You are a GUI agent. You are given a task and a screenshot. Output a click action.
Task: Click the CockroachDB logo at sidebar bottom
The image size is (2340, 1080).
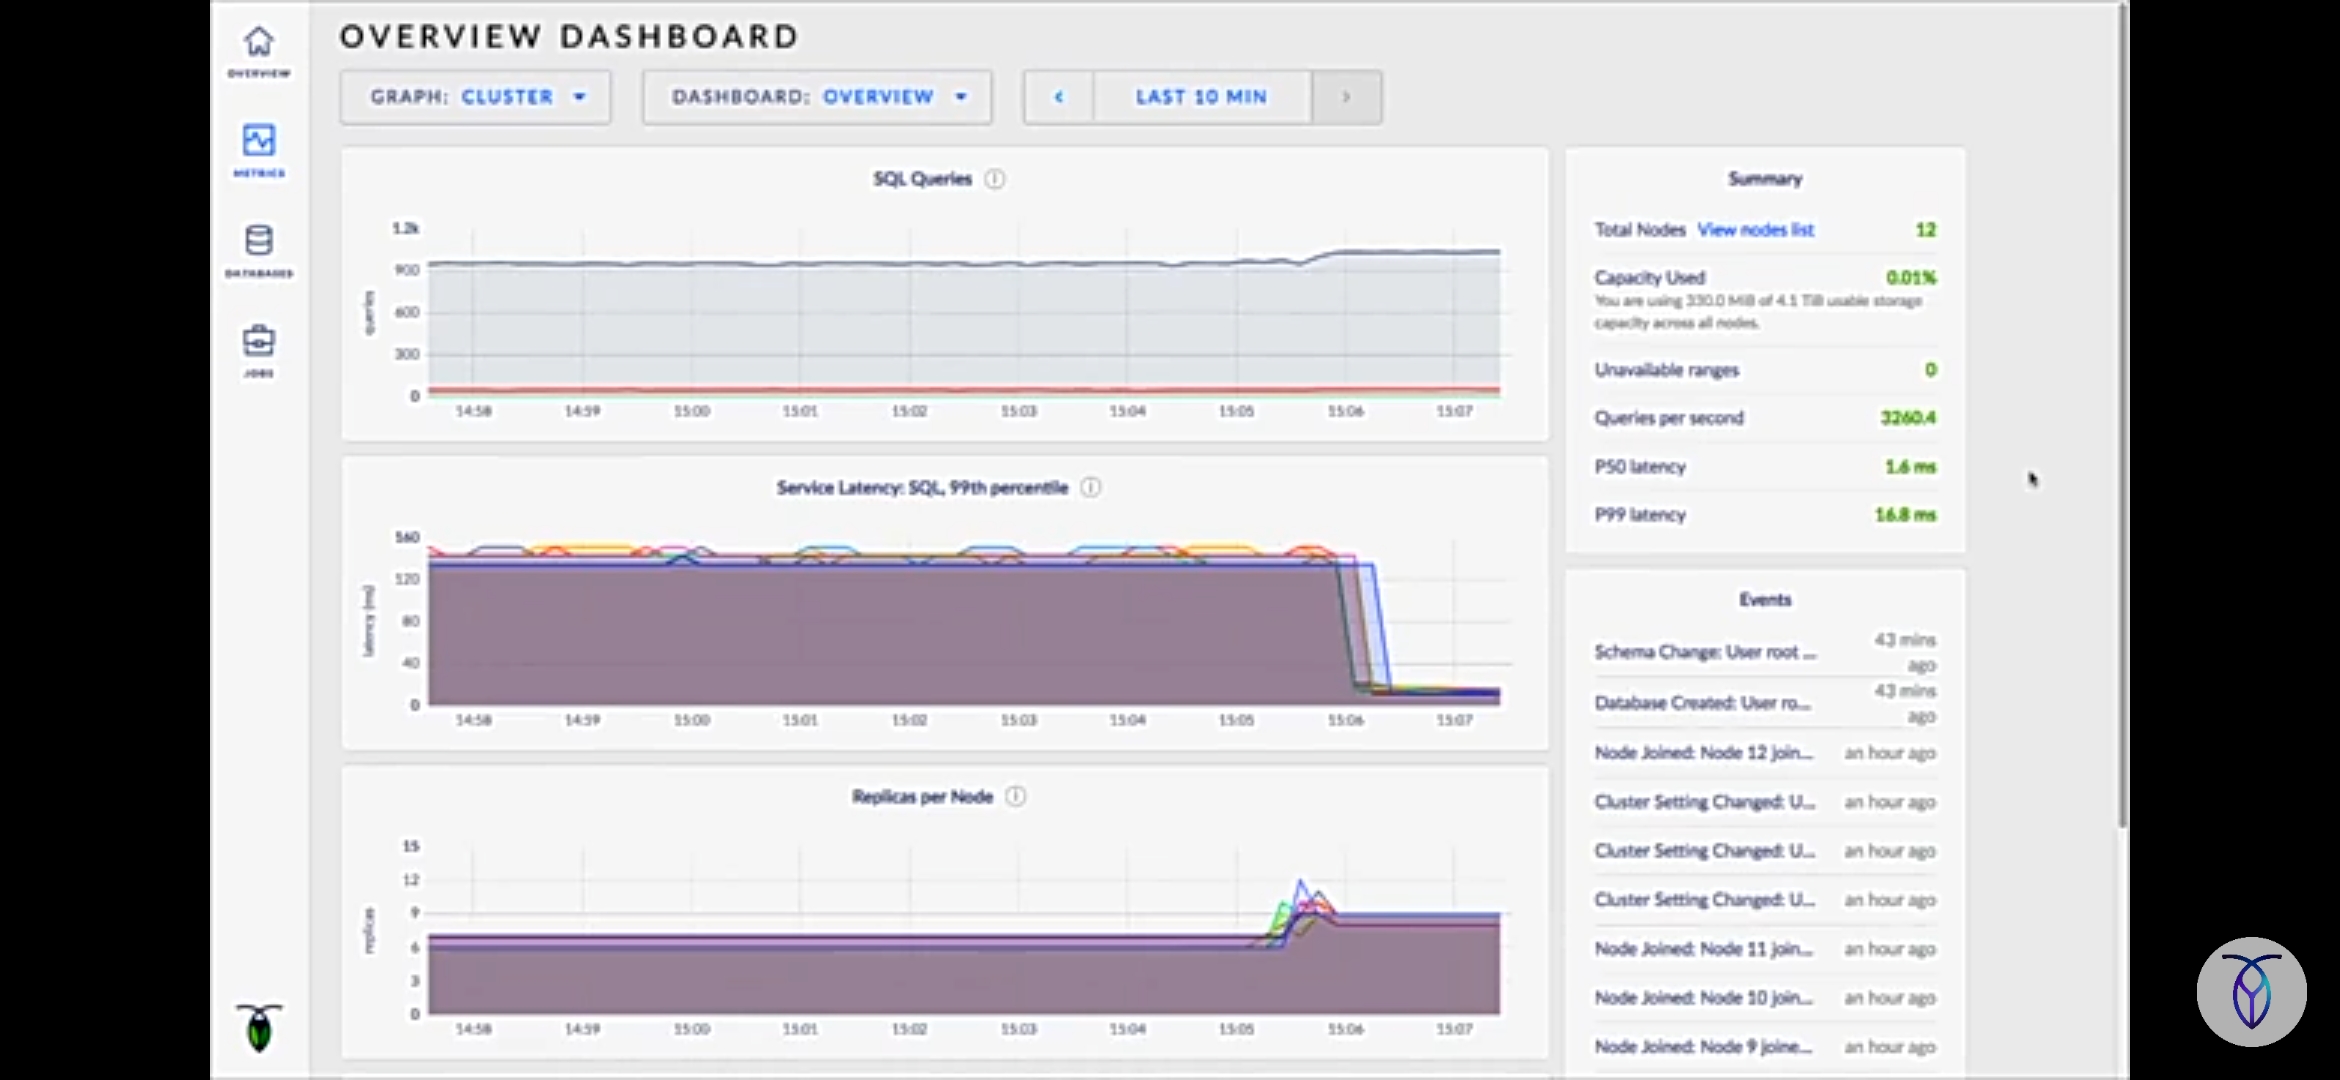click(259, 1027)
